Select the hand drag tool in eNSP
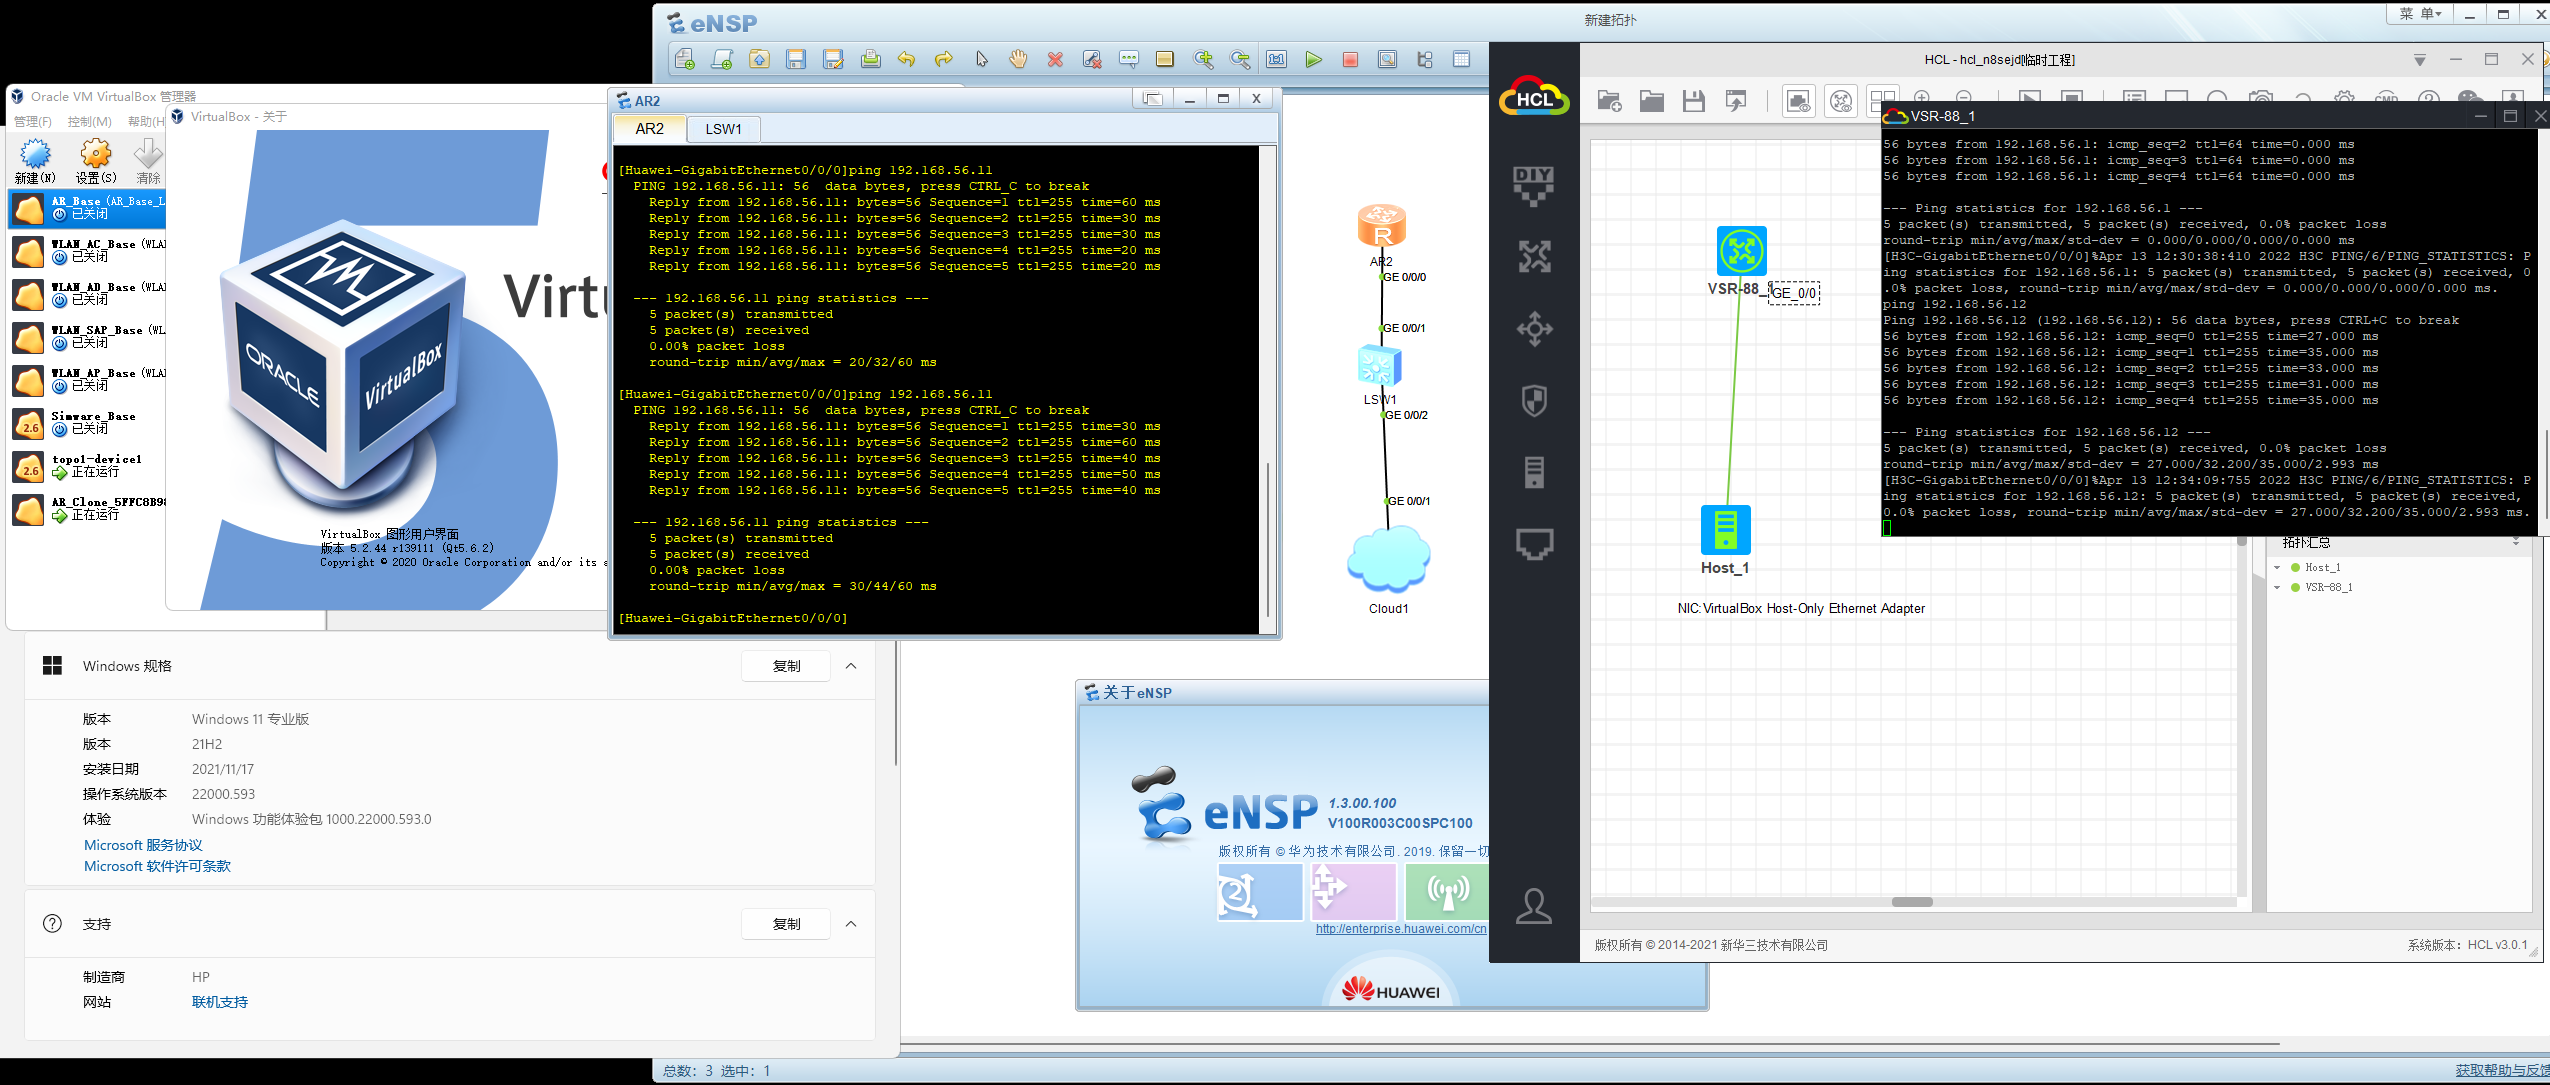This screenshot has width=2550, height=1085. click(x=1018, y=60)
